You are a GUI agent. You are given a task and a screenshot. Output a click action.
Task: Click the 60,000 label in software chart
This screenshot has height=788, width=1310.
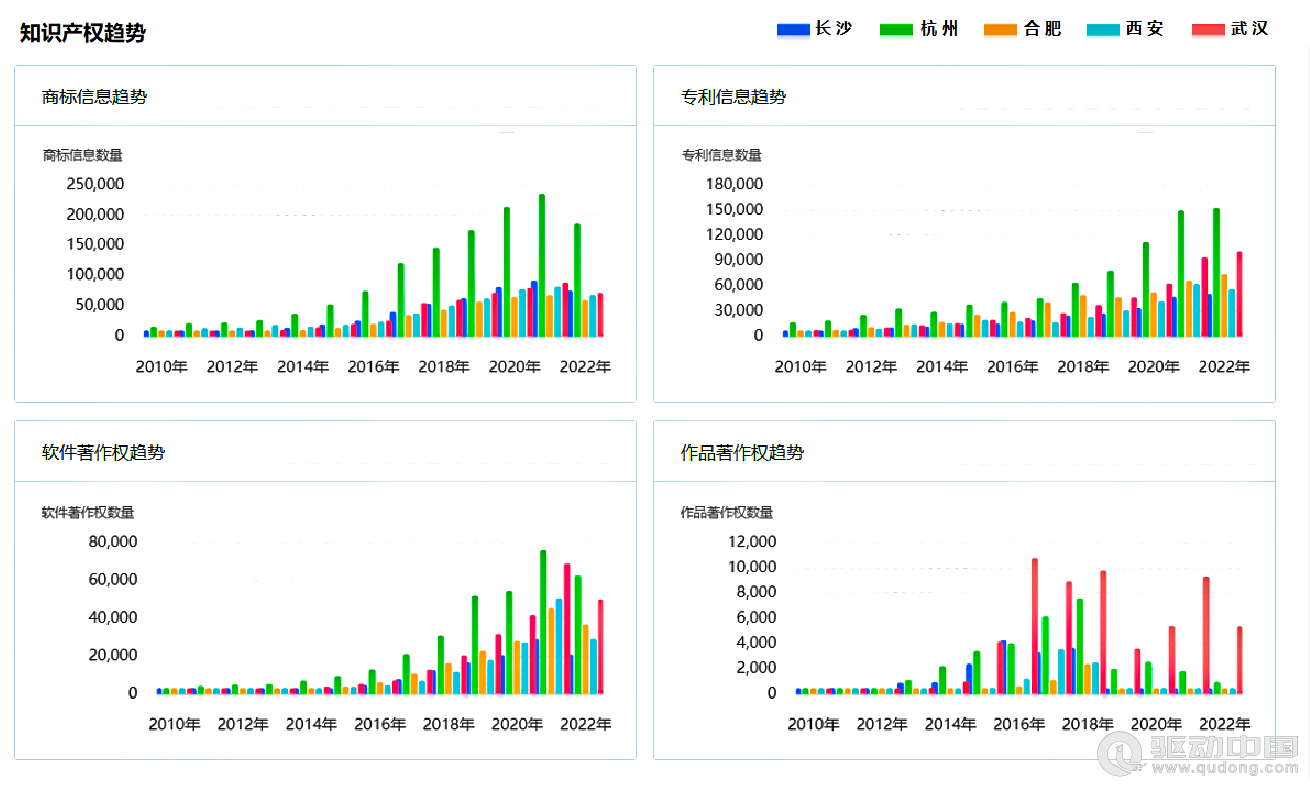[x=113, y=580]
